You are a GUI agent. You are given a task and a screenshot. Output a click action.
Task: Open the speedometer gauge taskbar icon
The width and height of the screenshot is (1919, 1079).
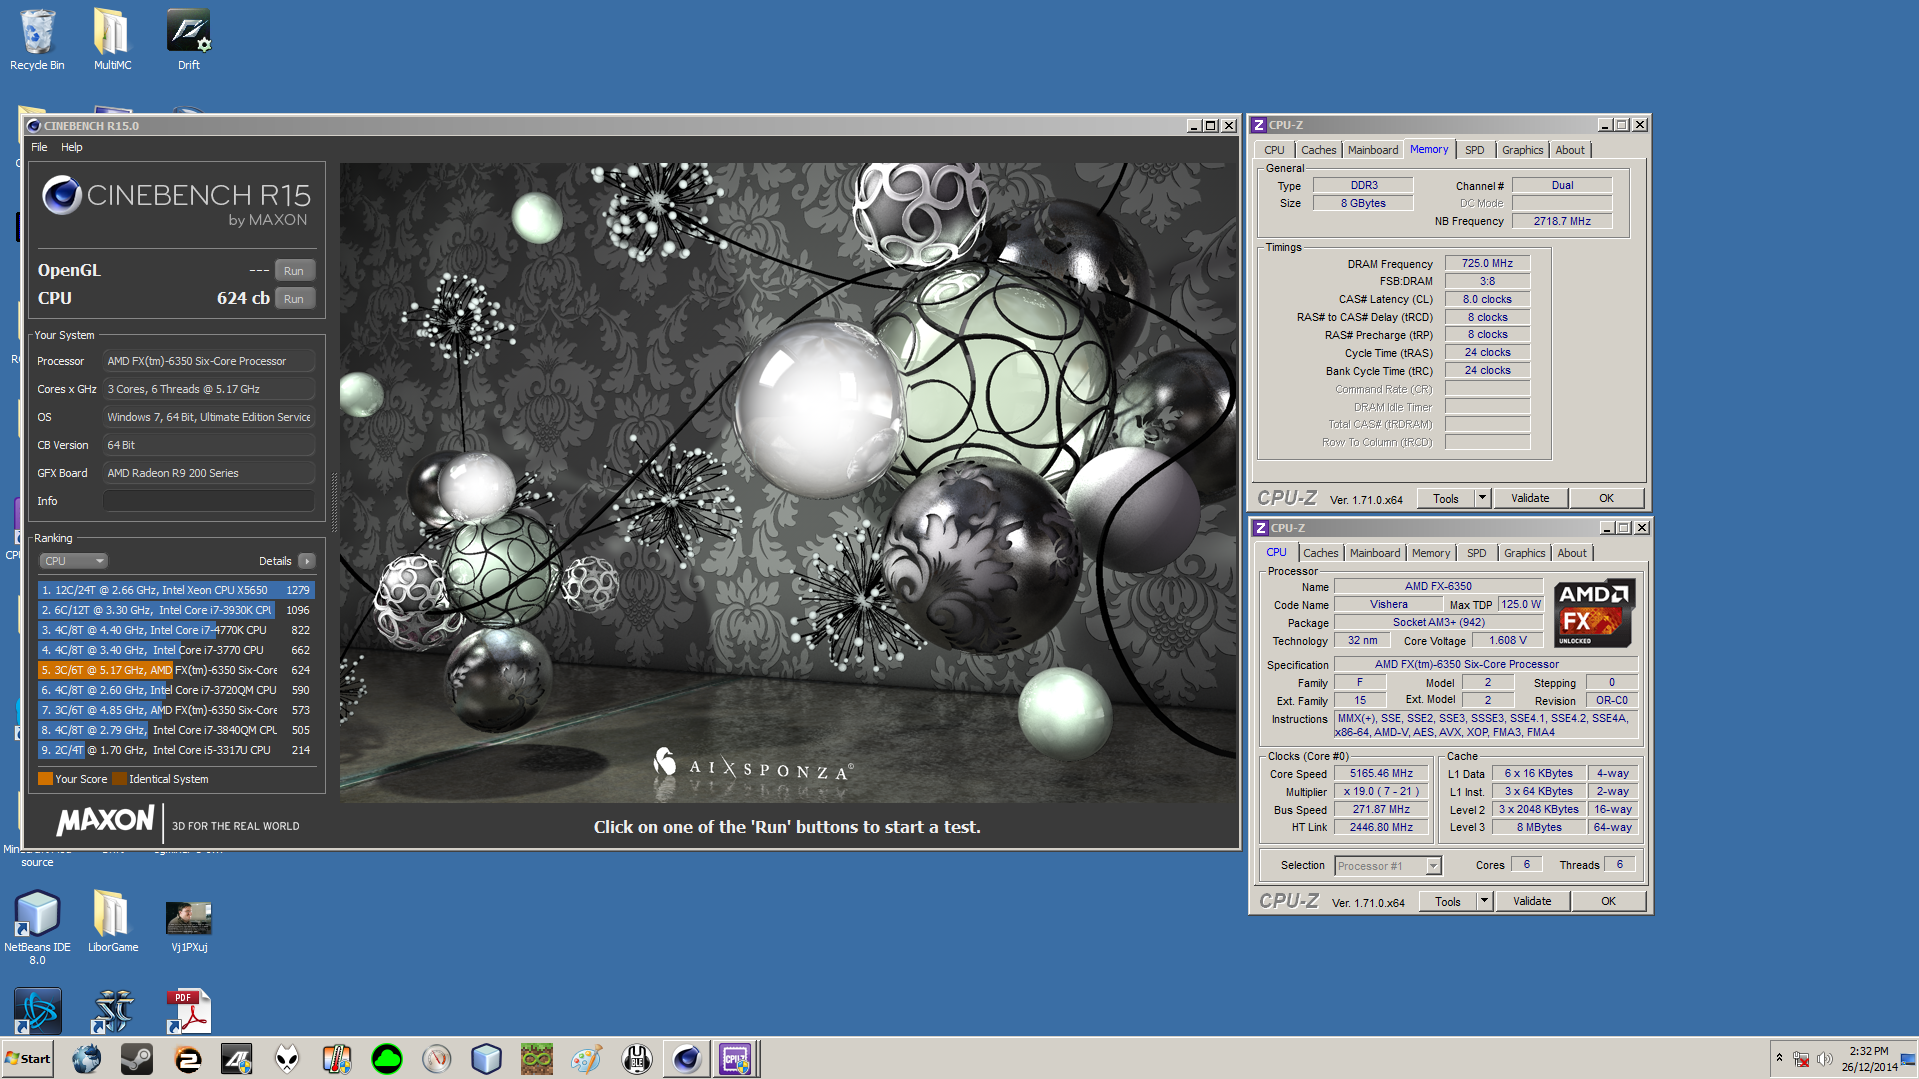click(437, 1059)
